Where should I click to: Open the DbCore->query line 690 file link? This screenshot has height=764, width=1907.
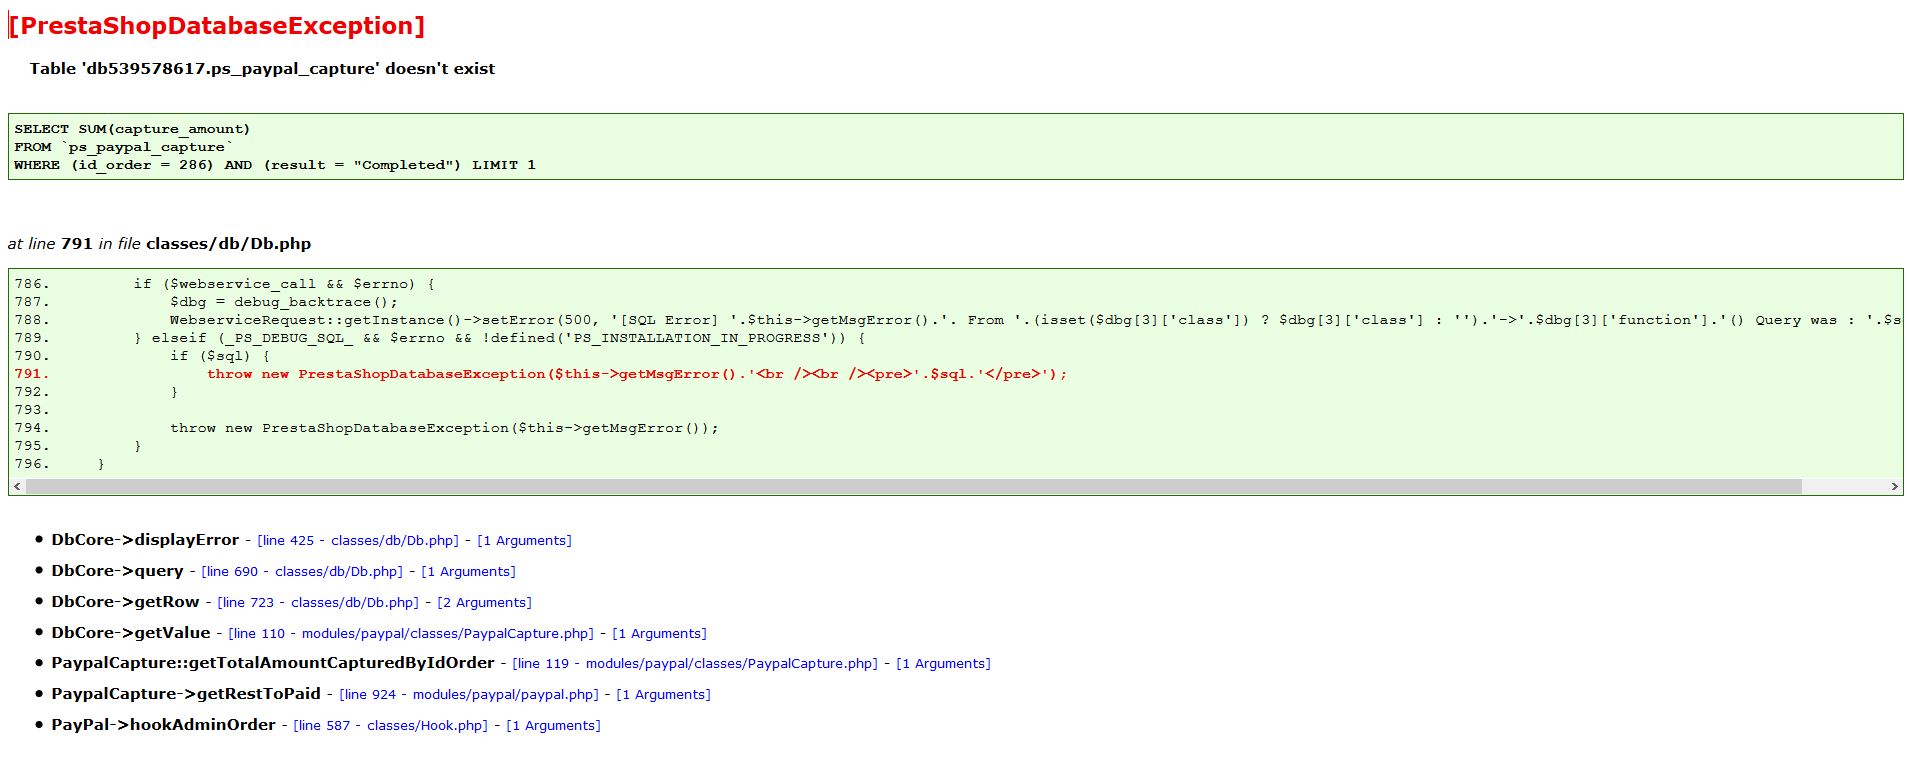[302, 572]
